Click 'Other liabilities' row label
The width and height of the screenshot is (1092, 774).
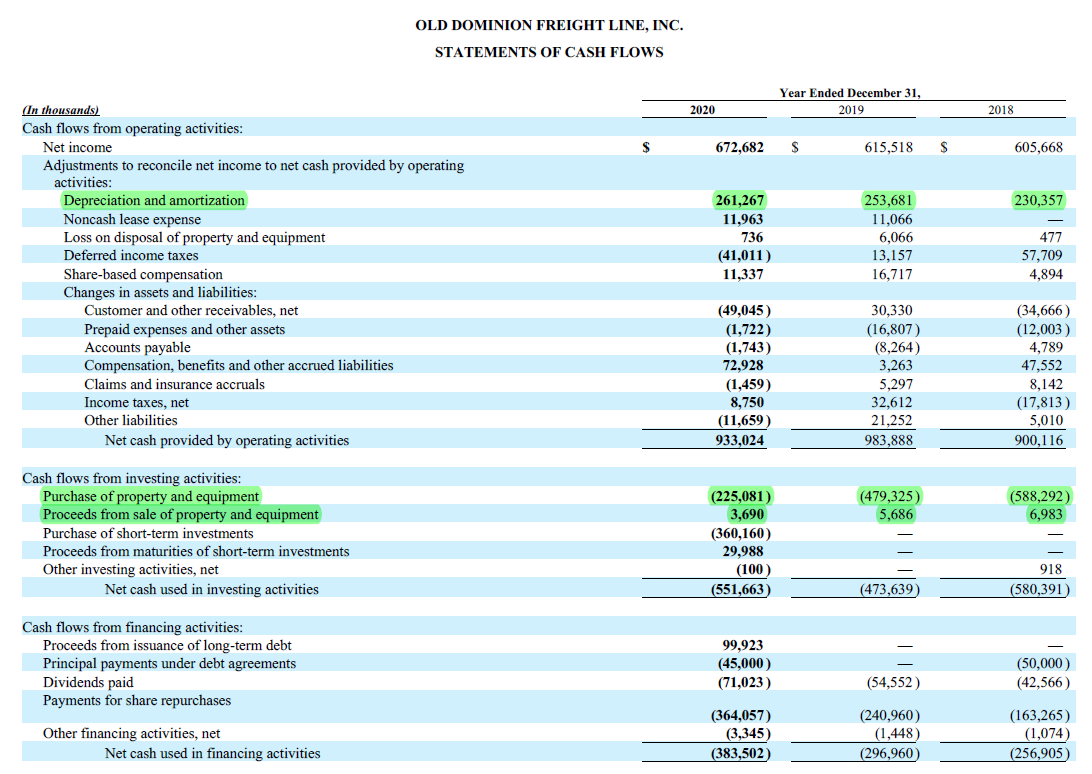[131, 421]
